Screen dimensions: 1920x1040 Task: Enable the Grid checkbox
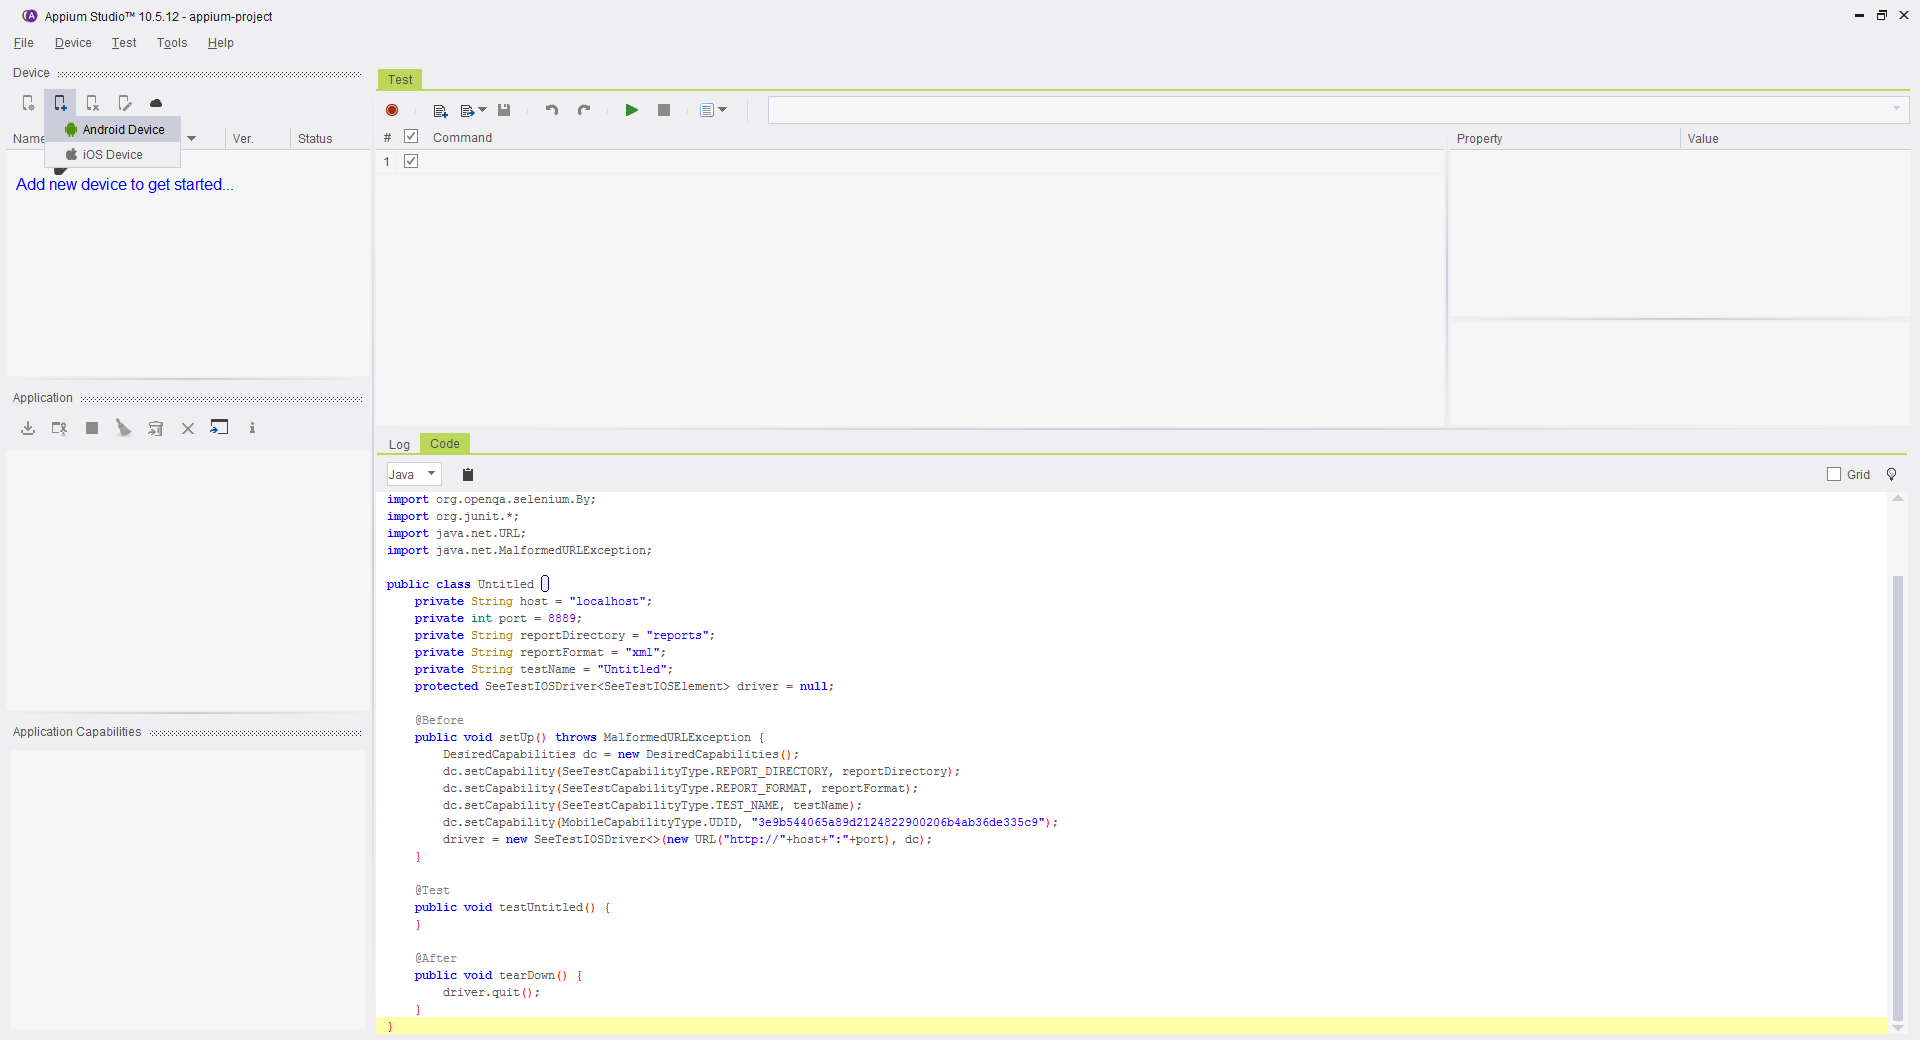click(x=1834, y=474)
